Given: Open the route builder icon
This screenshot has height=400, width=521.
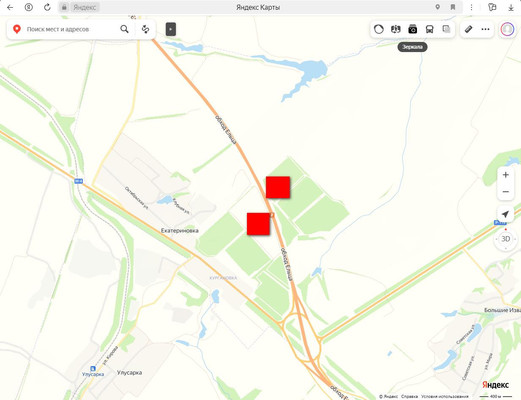Looking at the screenshot, I should (145, 29).
